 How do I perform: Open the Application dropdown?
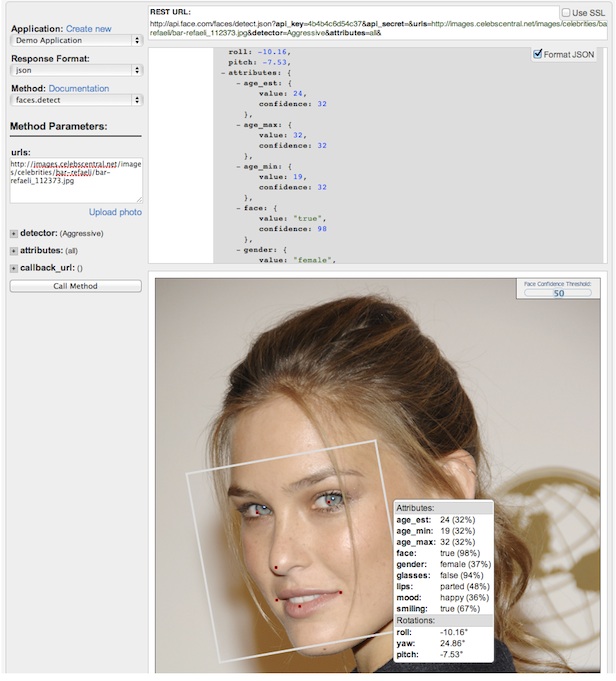(76, 41)
